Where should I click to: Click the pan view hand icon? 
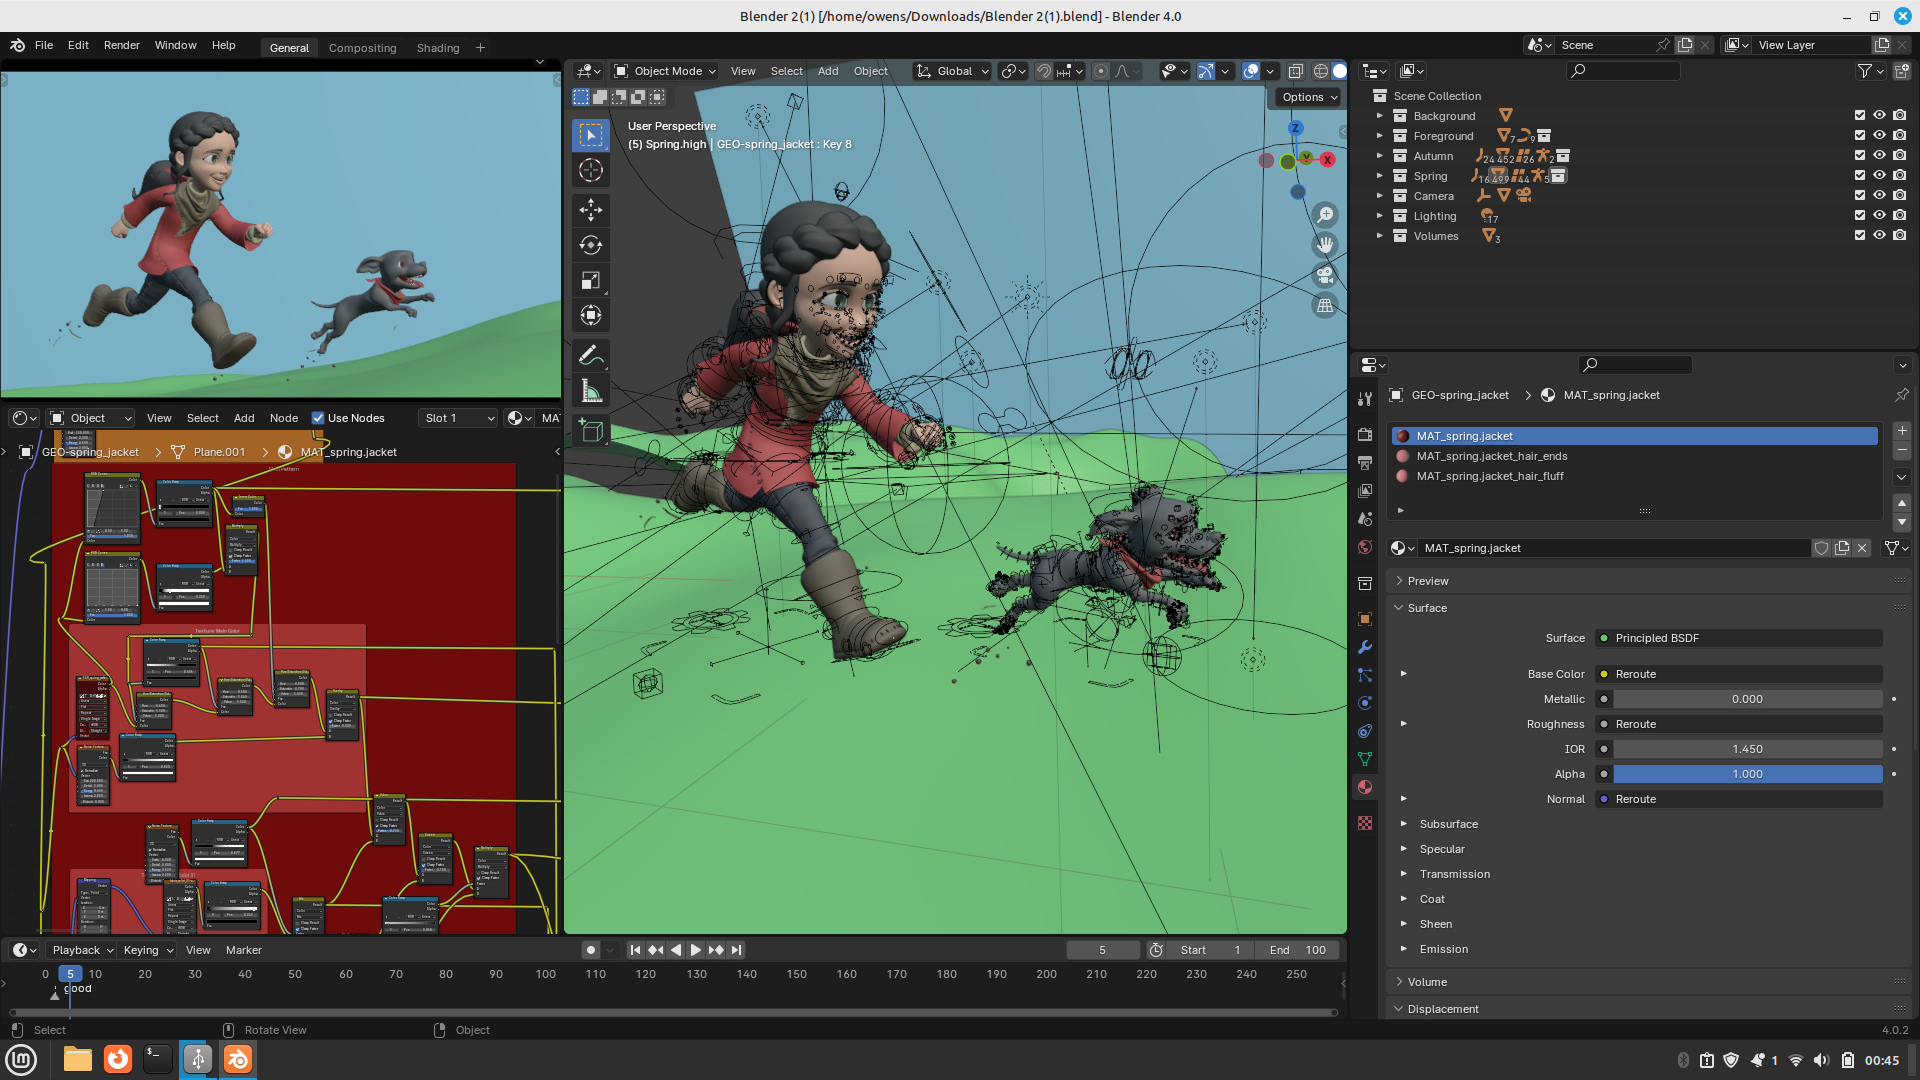(1325, 245)
